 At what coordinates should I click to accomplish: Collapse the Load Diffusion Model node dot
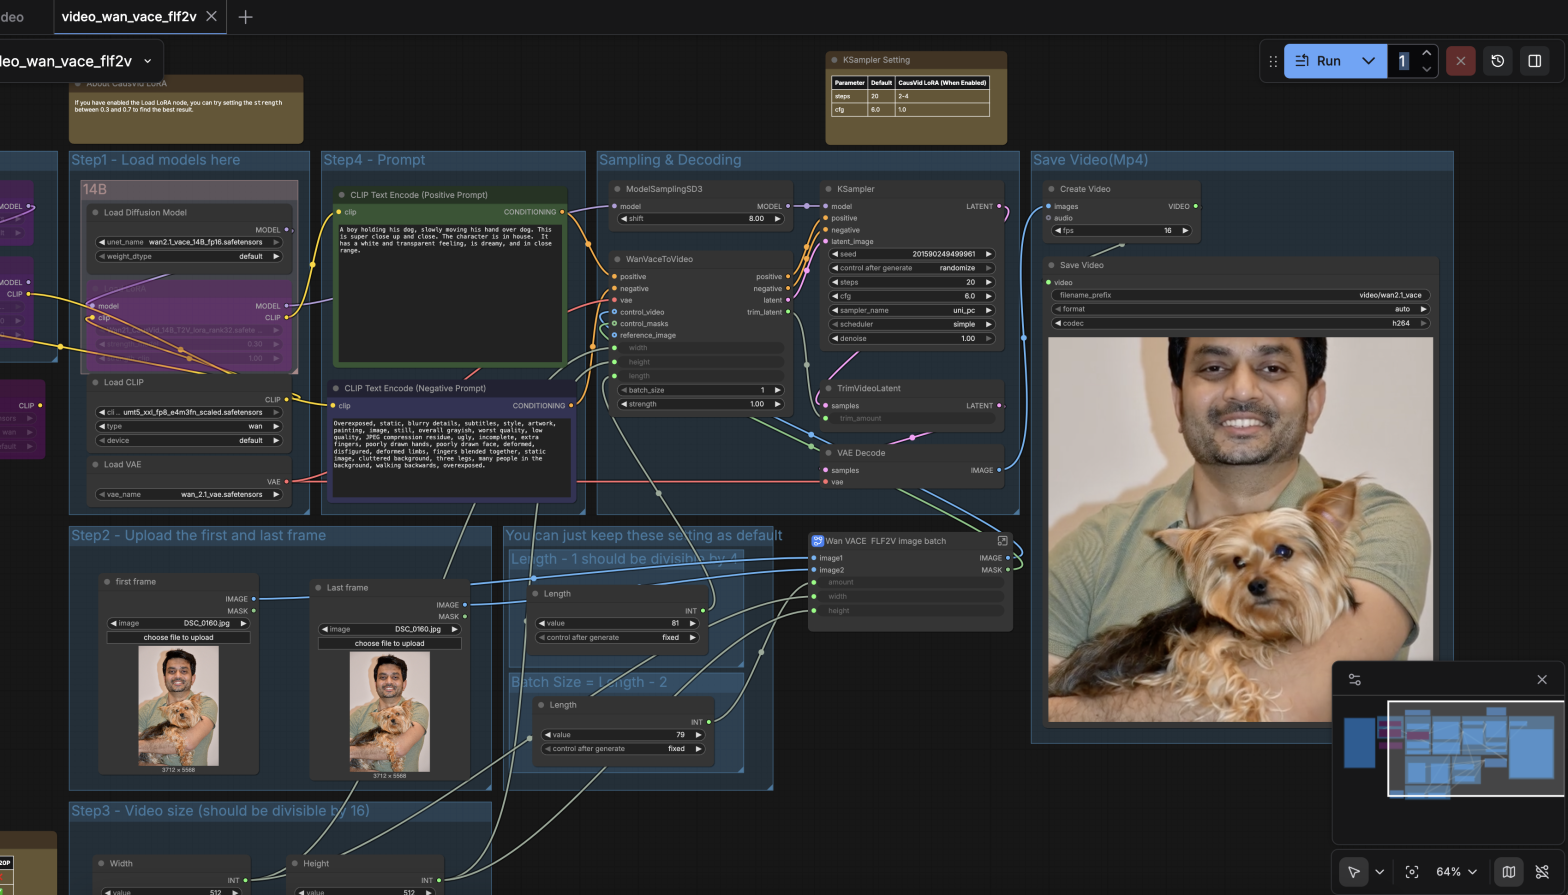[95, 212]
